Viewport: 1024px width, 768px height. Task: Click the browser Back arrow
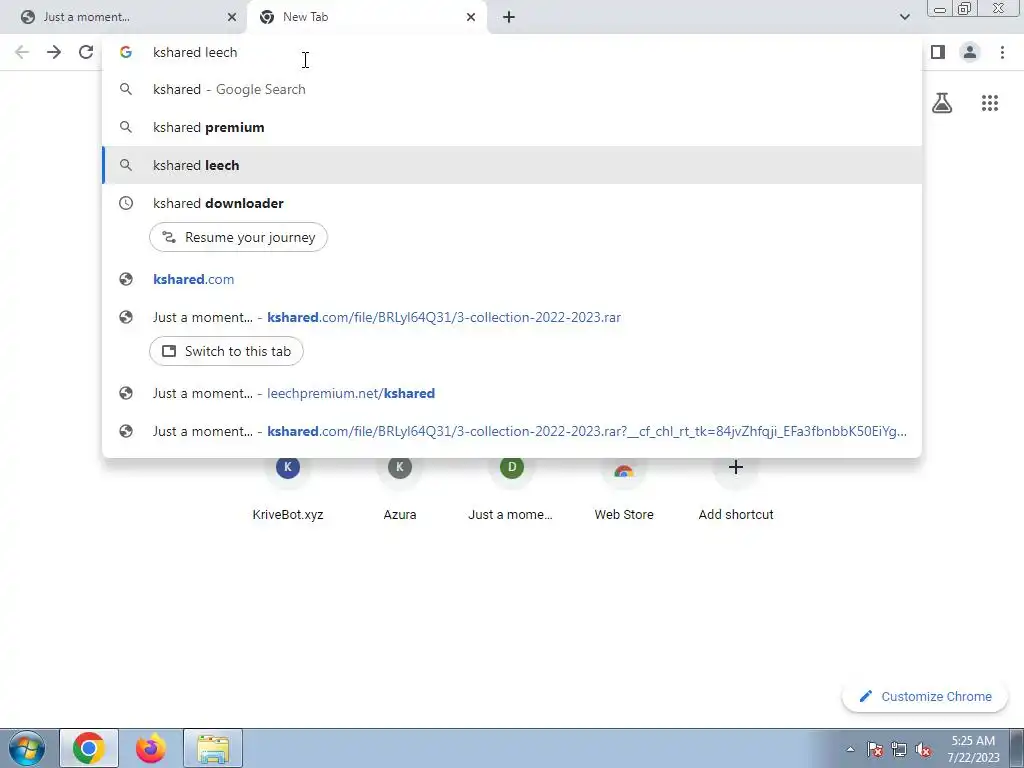coord(22,52)
